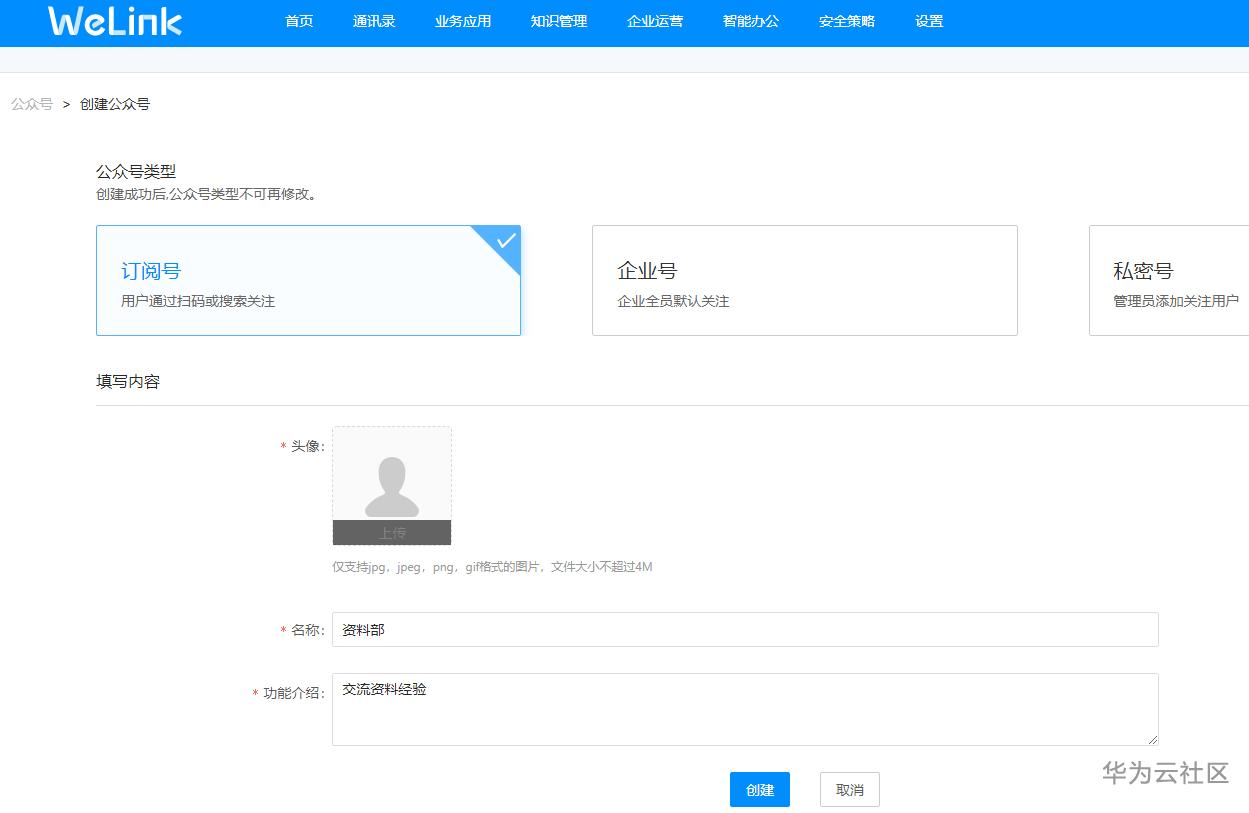This screenshot has height=813, width=1249.
Task: Click the text 用户通过扫码或搜索关注
Action: click(x=198, y=301)
